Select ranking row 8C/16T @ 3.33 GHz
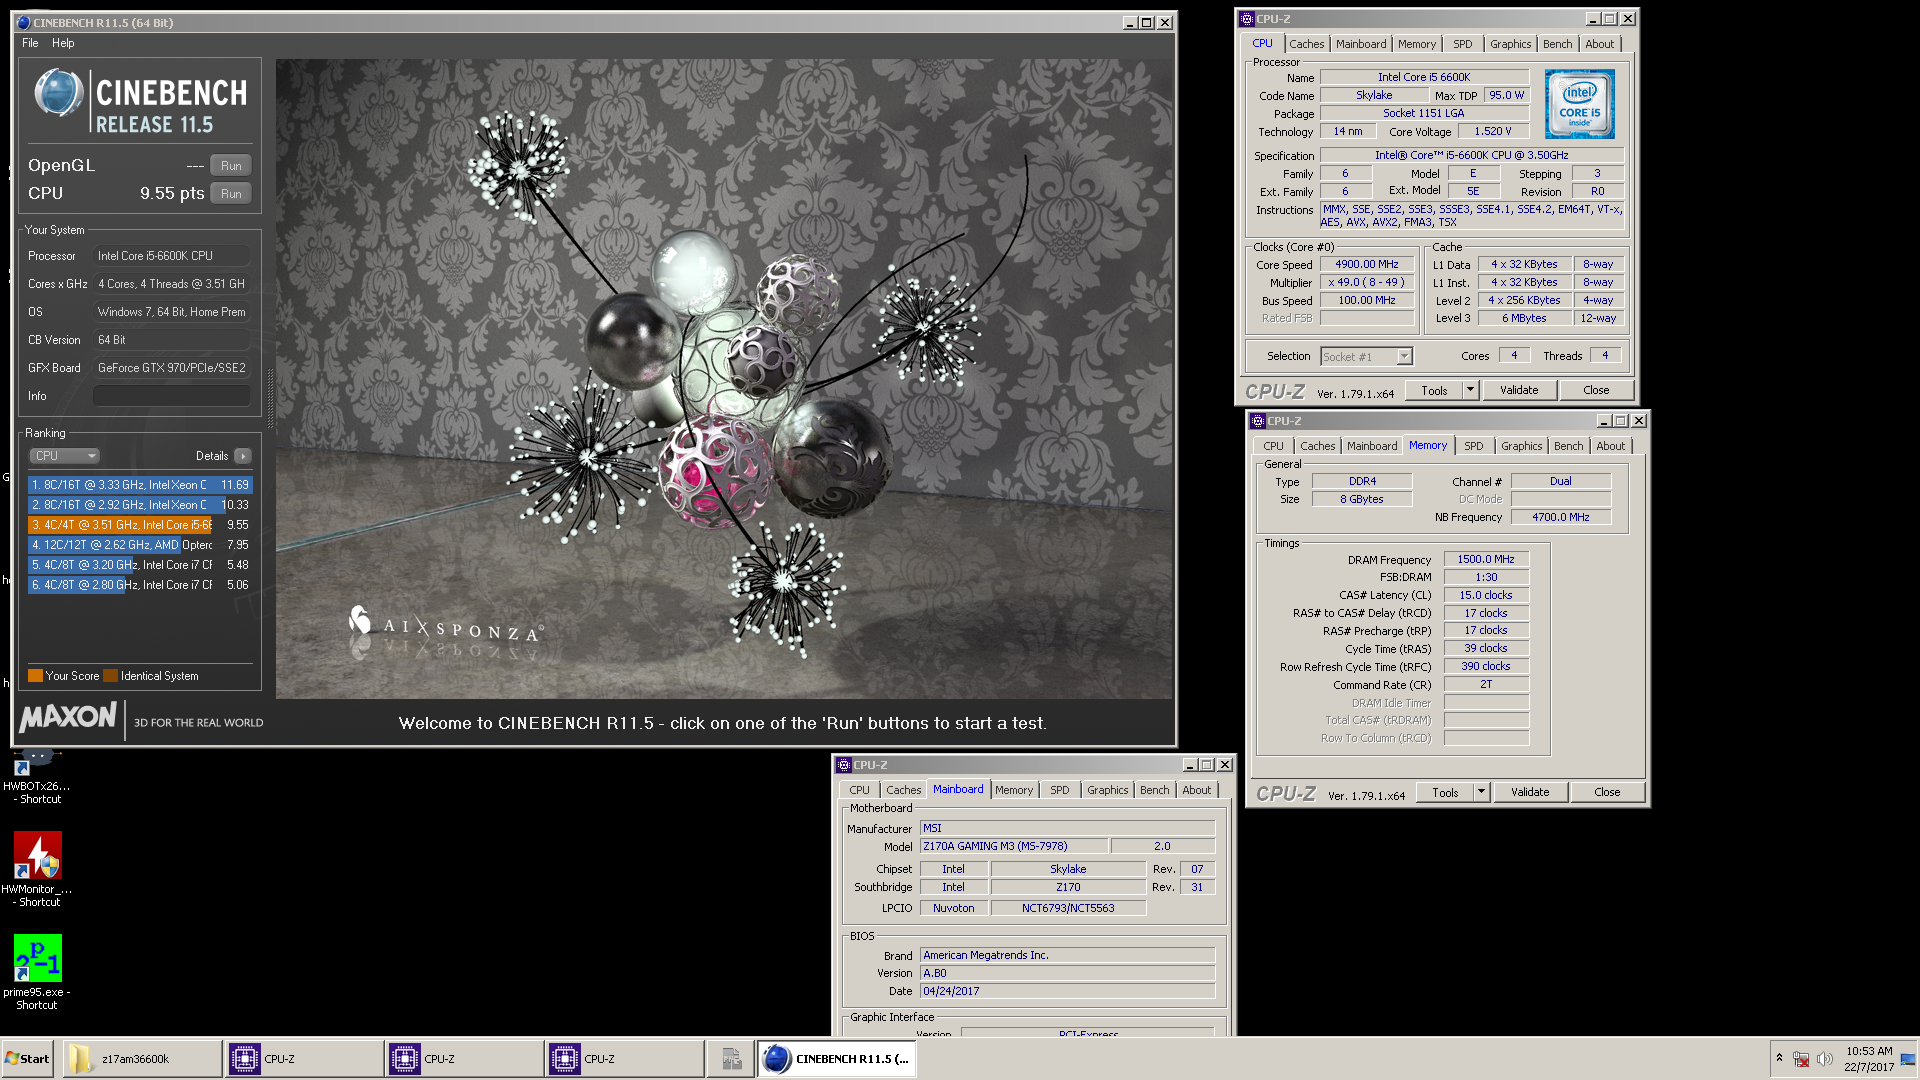This screenshot has height=1080, width=1920. (140, 485)
